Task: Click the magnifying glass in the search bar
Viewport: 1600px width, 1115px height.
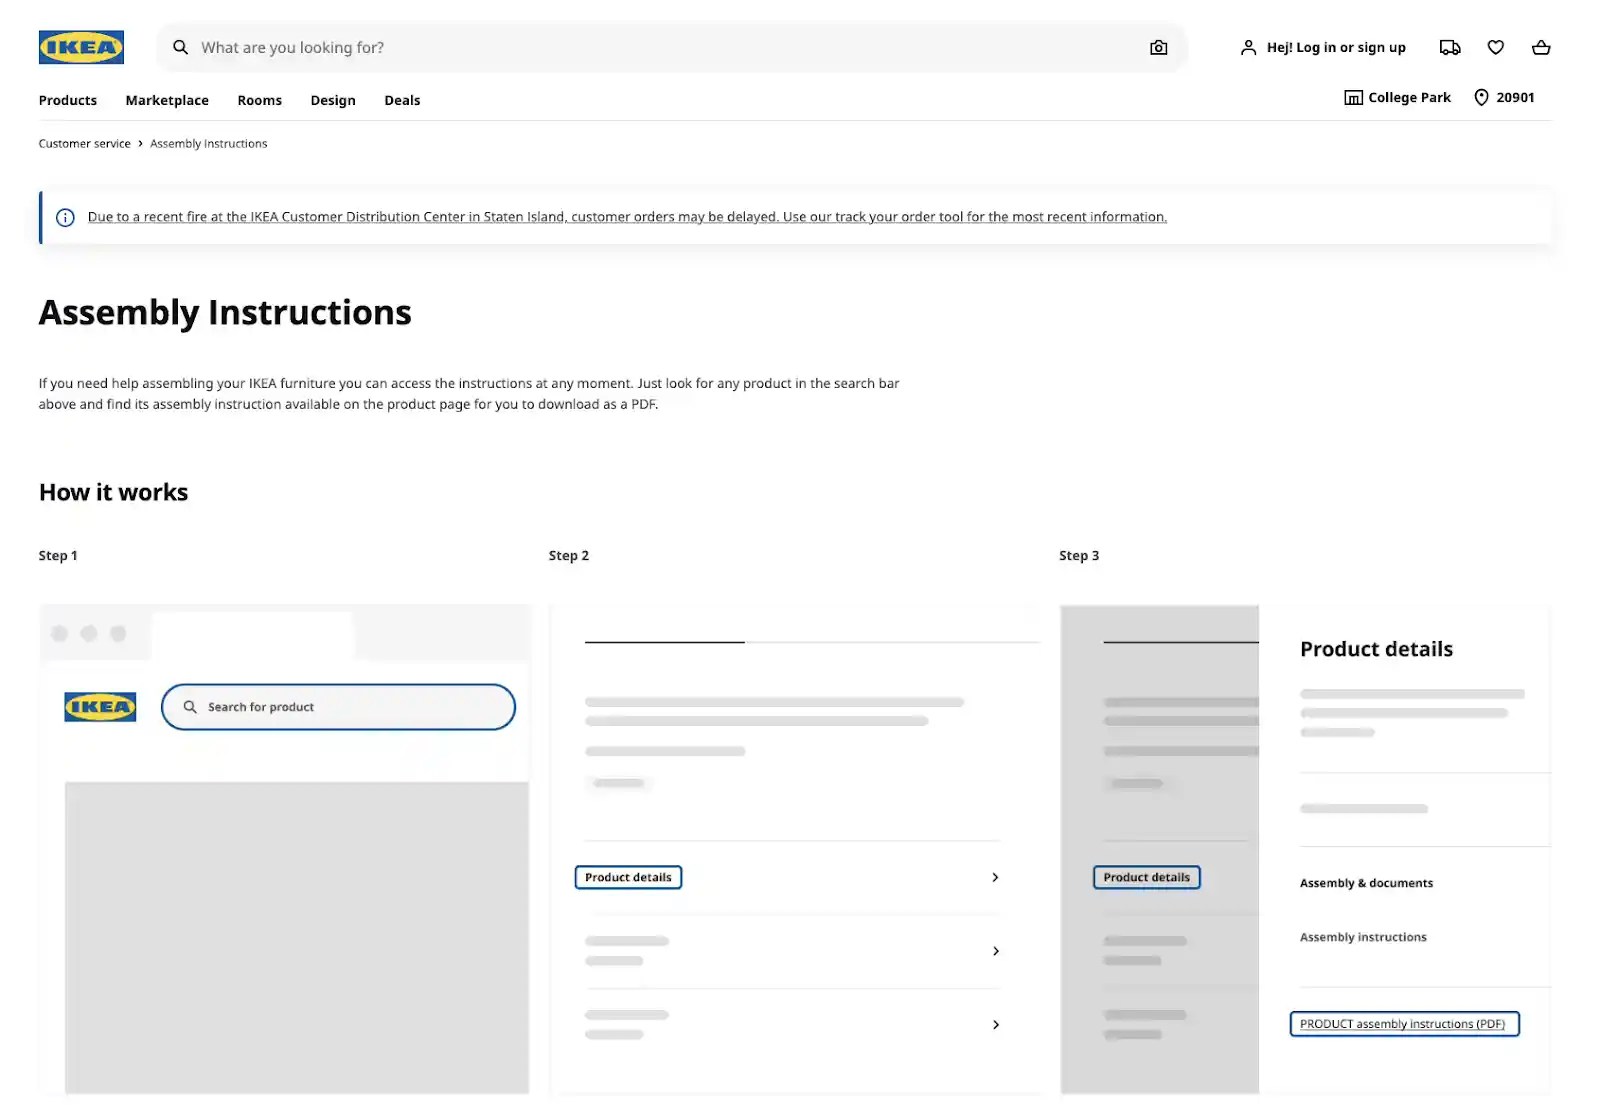Action: pyautogui.click(x=181, y=47)
